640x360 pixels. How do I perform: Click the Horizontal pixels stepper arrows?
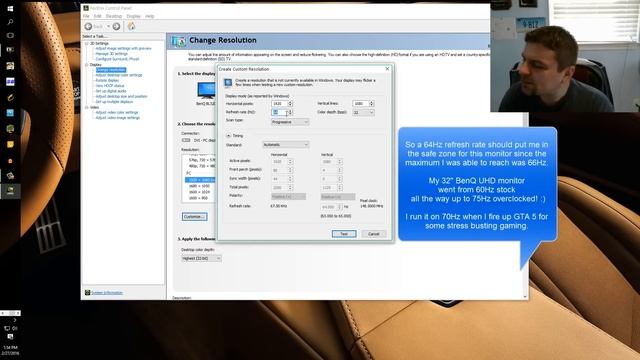291,104
